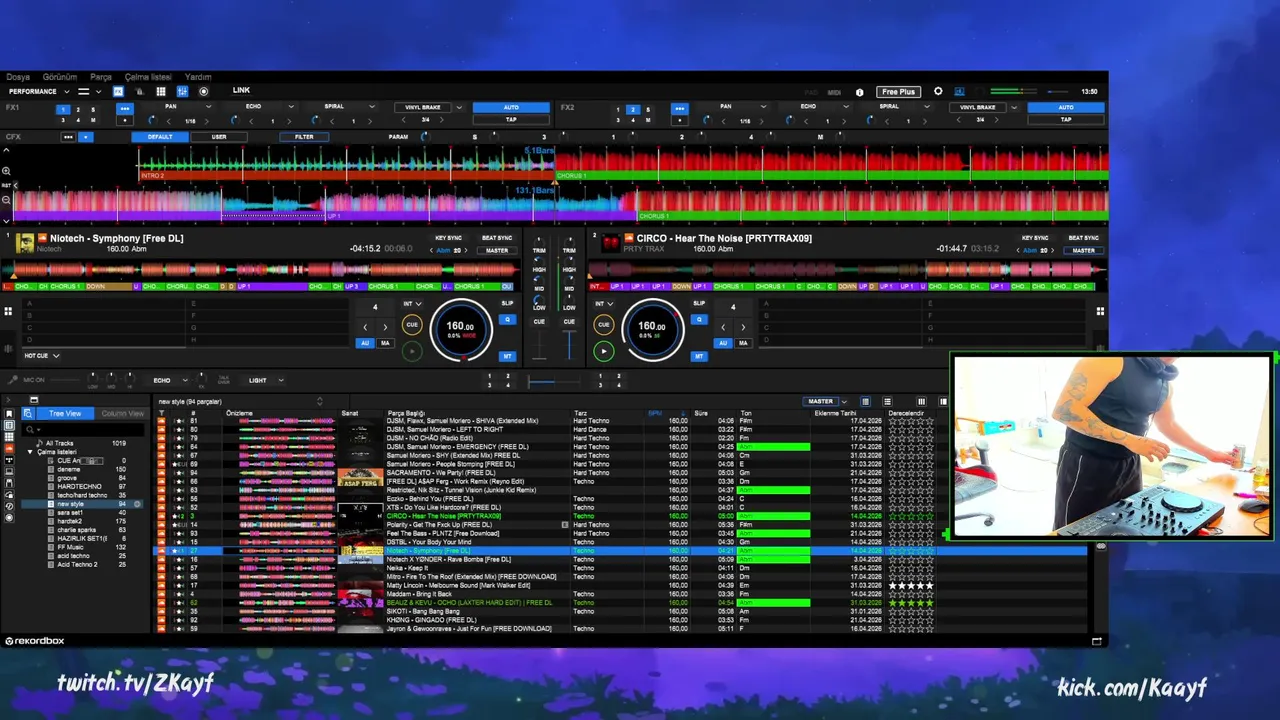Image resolution: width=1280 pixels, height=720 pixels.
Task: Click the playlist icon in browser sidebar
Action: point(9,425)
